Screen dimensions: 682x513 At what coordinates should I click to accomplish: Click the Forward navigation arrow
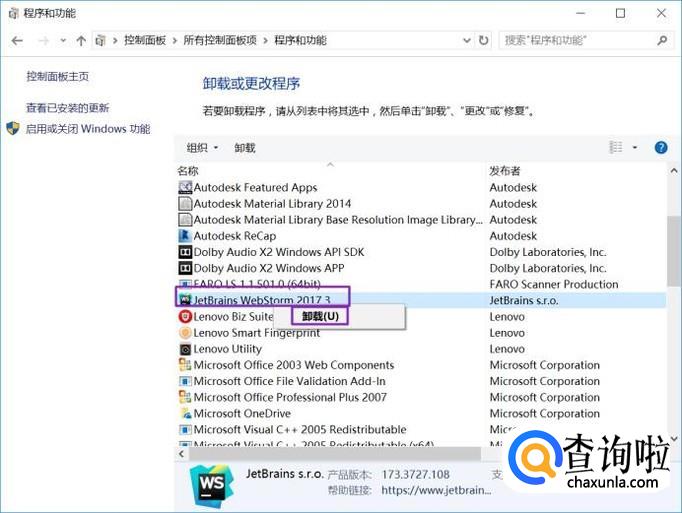43,41
